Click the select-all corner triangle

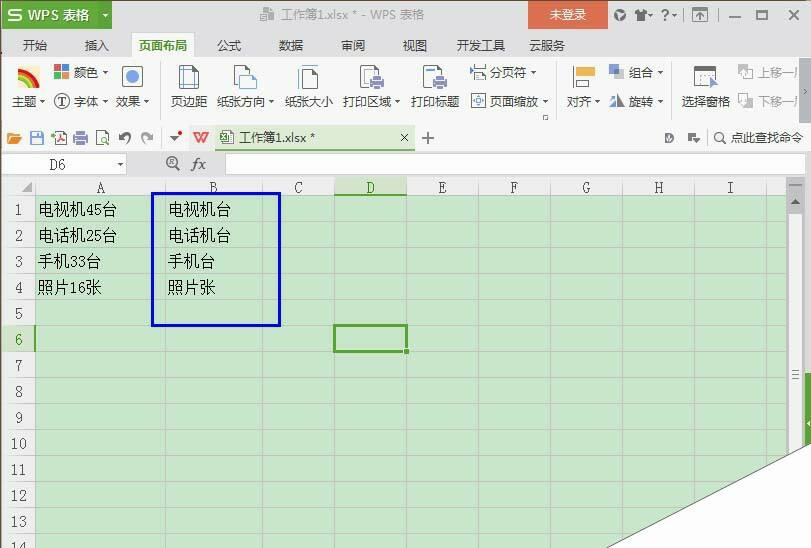(x=27, y=187)
